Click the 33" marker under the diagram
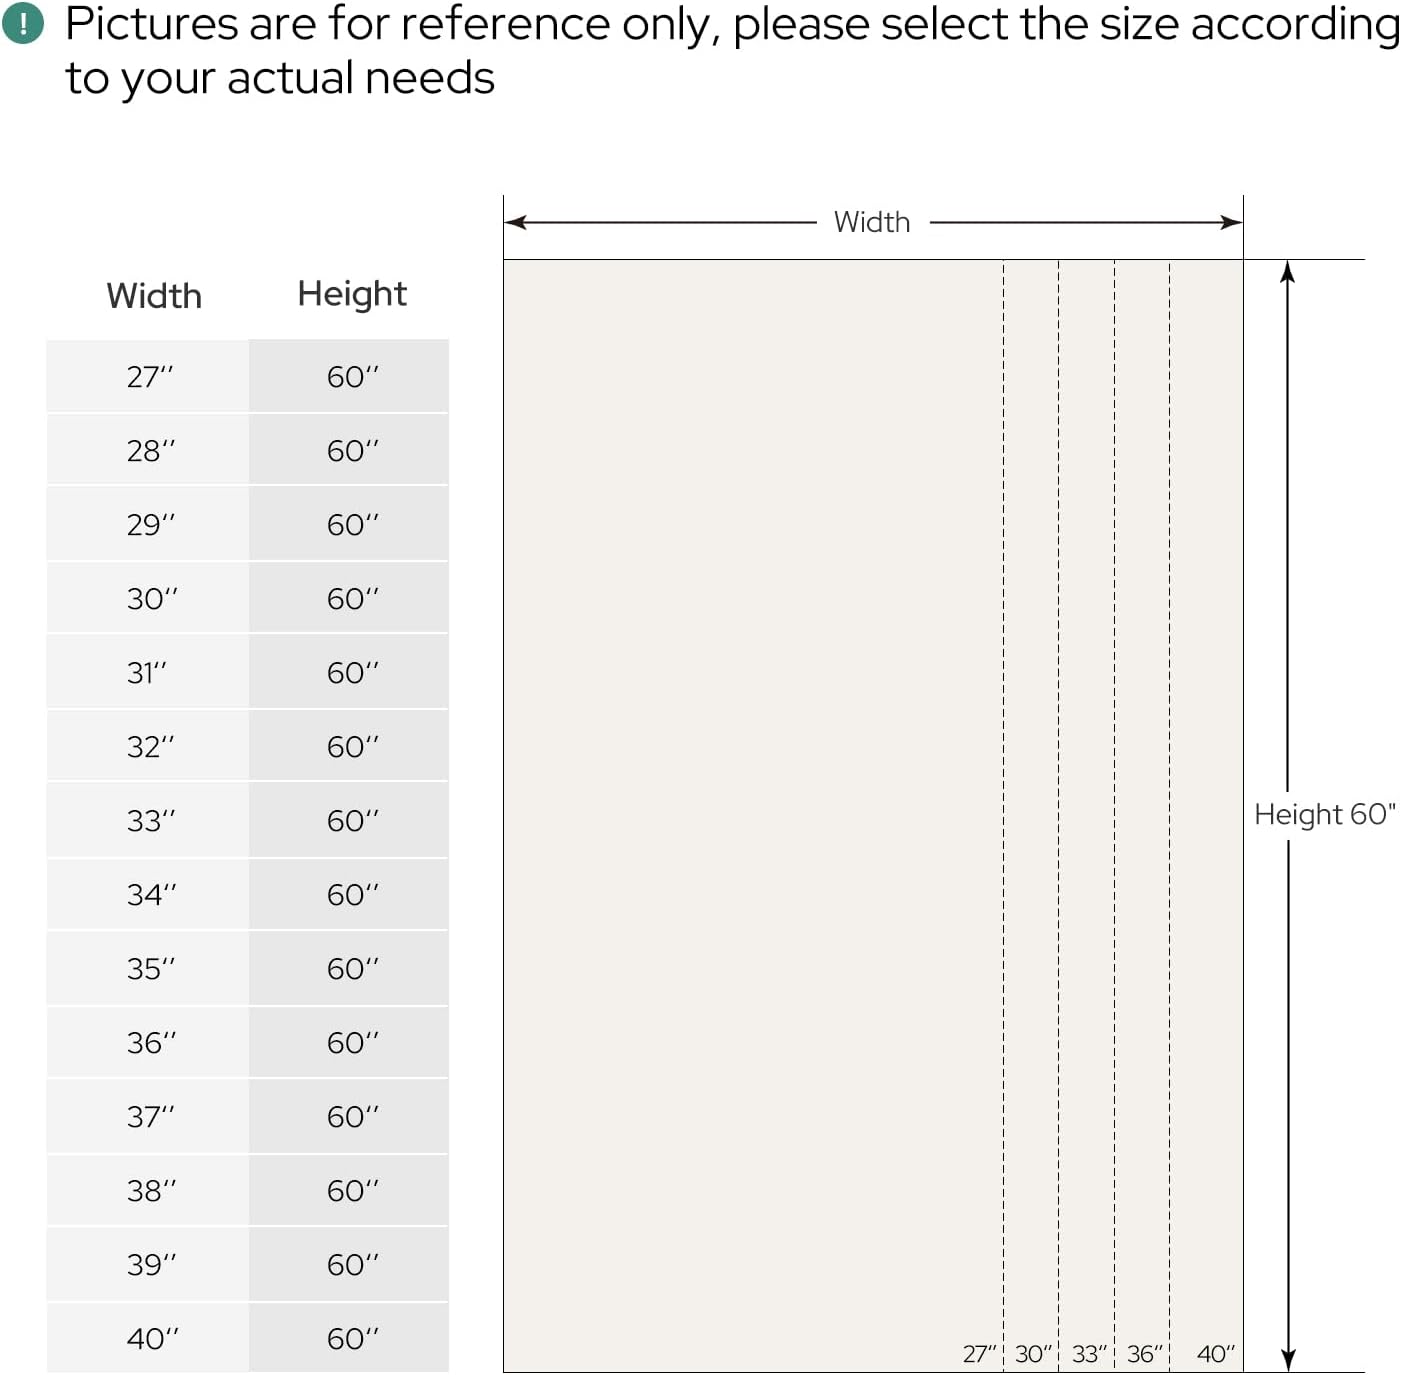Image resolution: width=1401 pixels, height=1375 pixels. 1089,1354
